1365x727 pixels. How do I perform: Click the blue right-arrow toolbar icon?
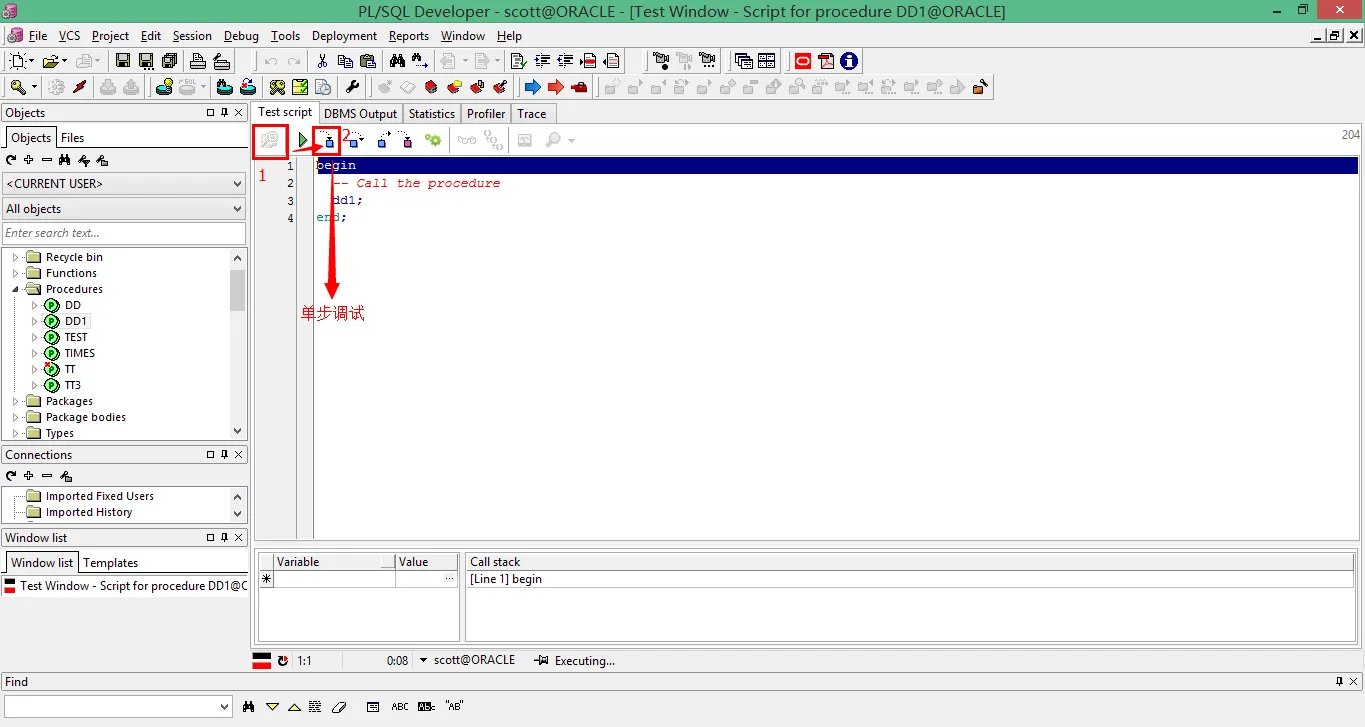coord(532,87)
